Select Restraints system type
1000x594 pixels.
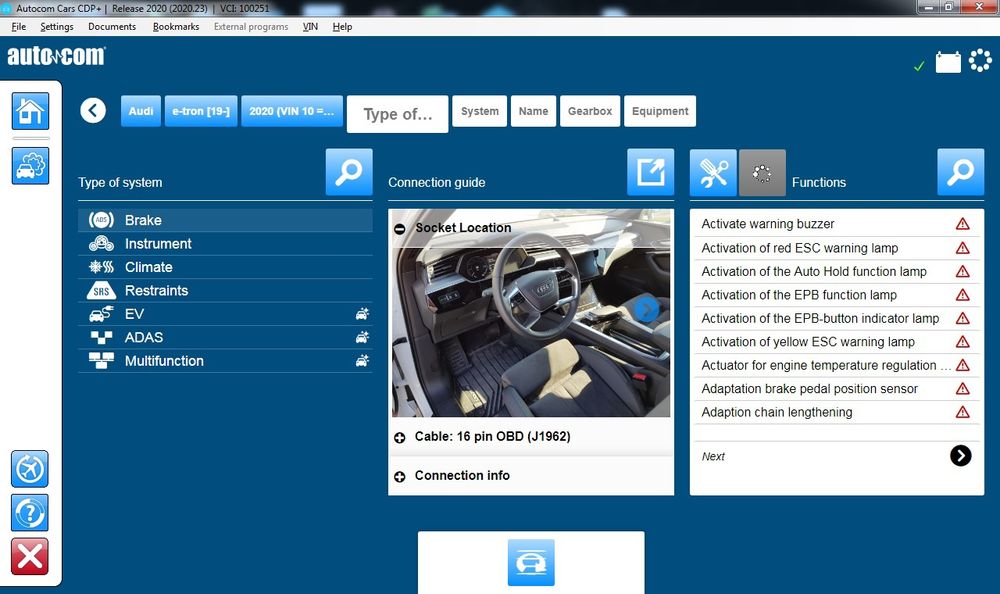[225, 291]
